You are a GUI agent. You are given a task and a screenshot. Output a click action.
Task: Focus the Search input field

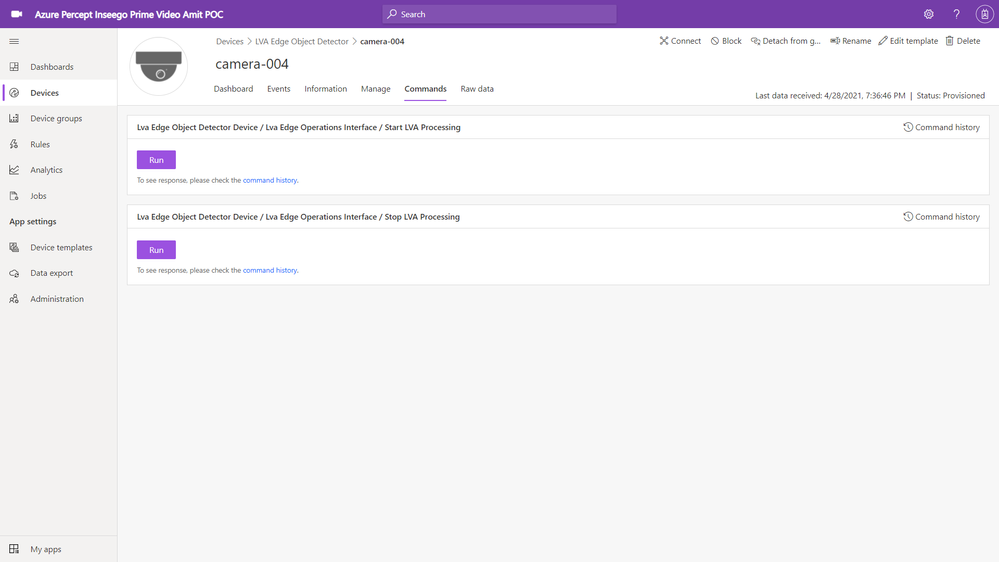click(x=500, y=14)
